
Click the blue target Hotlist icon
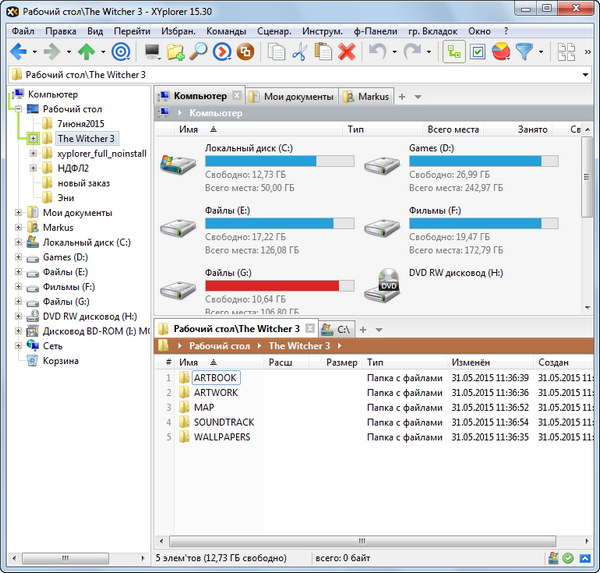[x=120, y=51]
